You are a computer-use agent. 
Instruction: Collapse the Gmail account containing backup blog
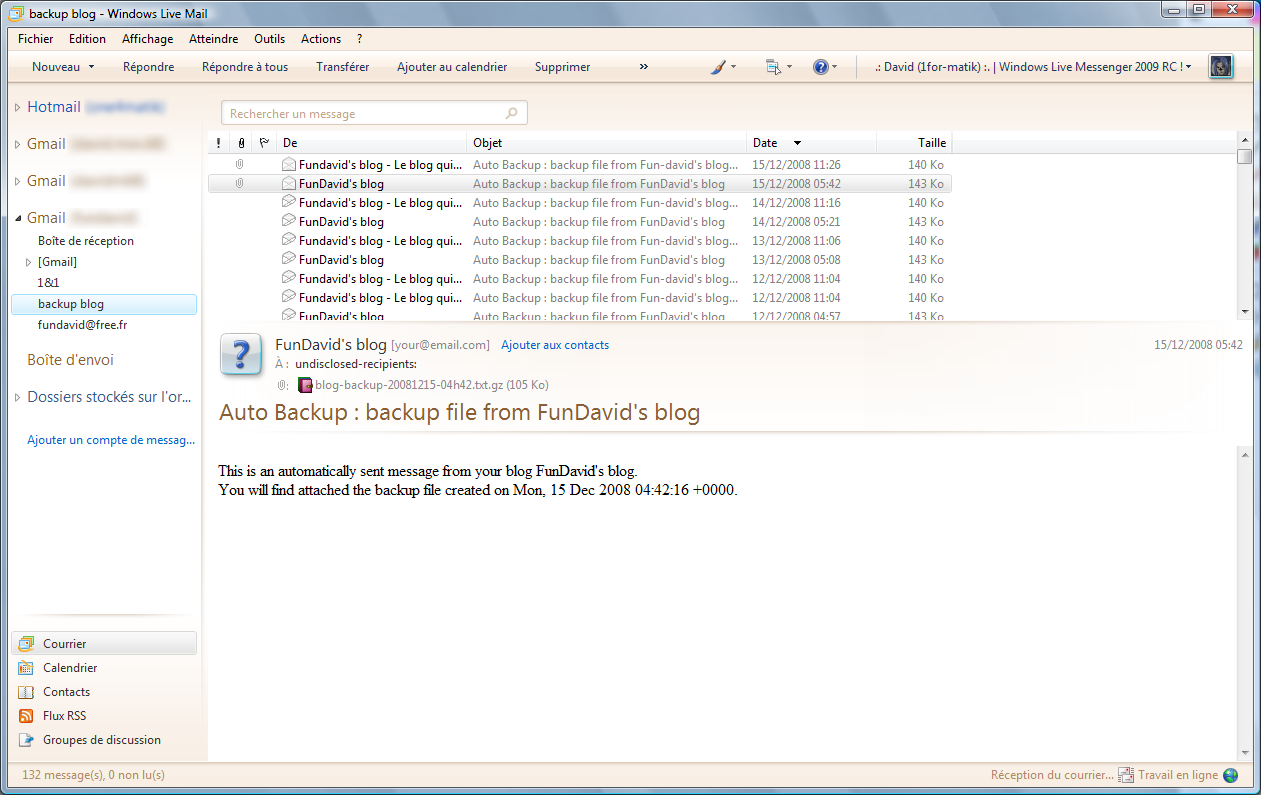point(18,218)
